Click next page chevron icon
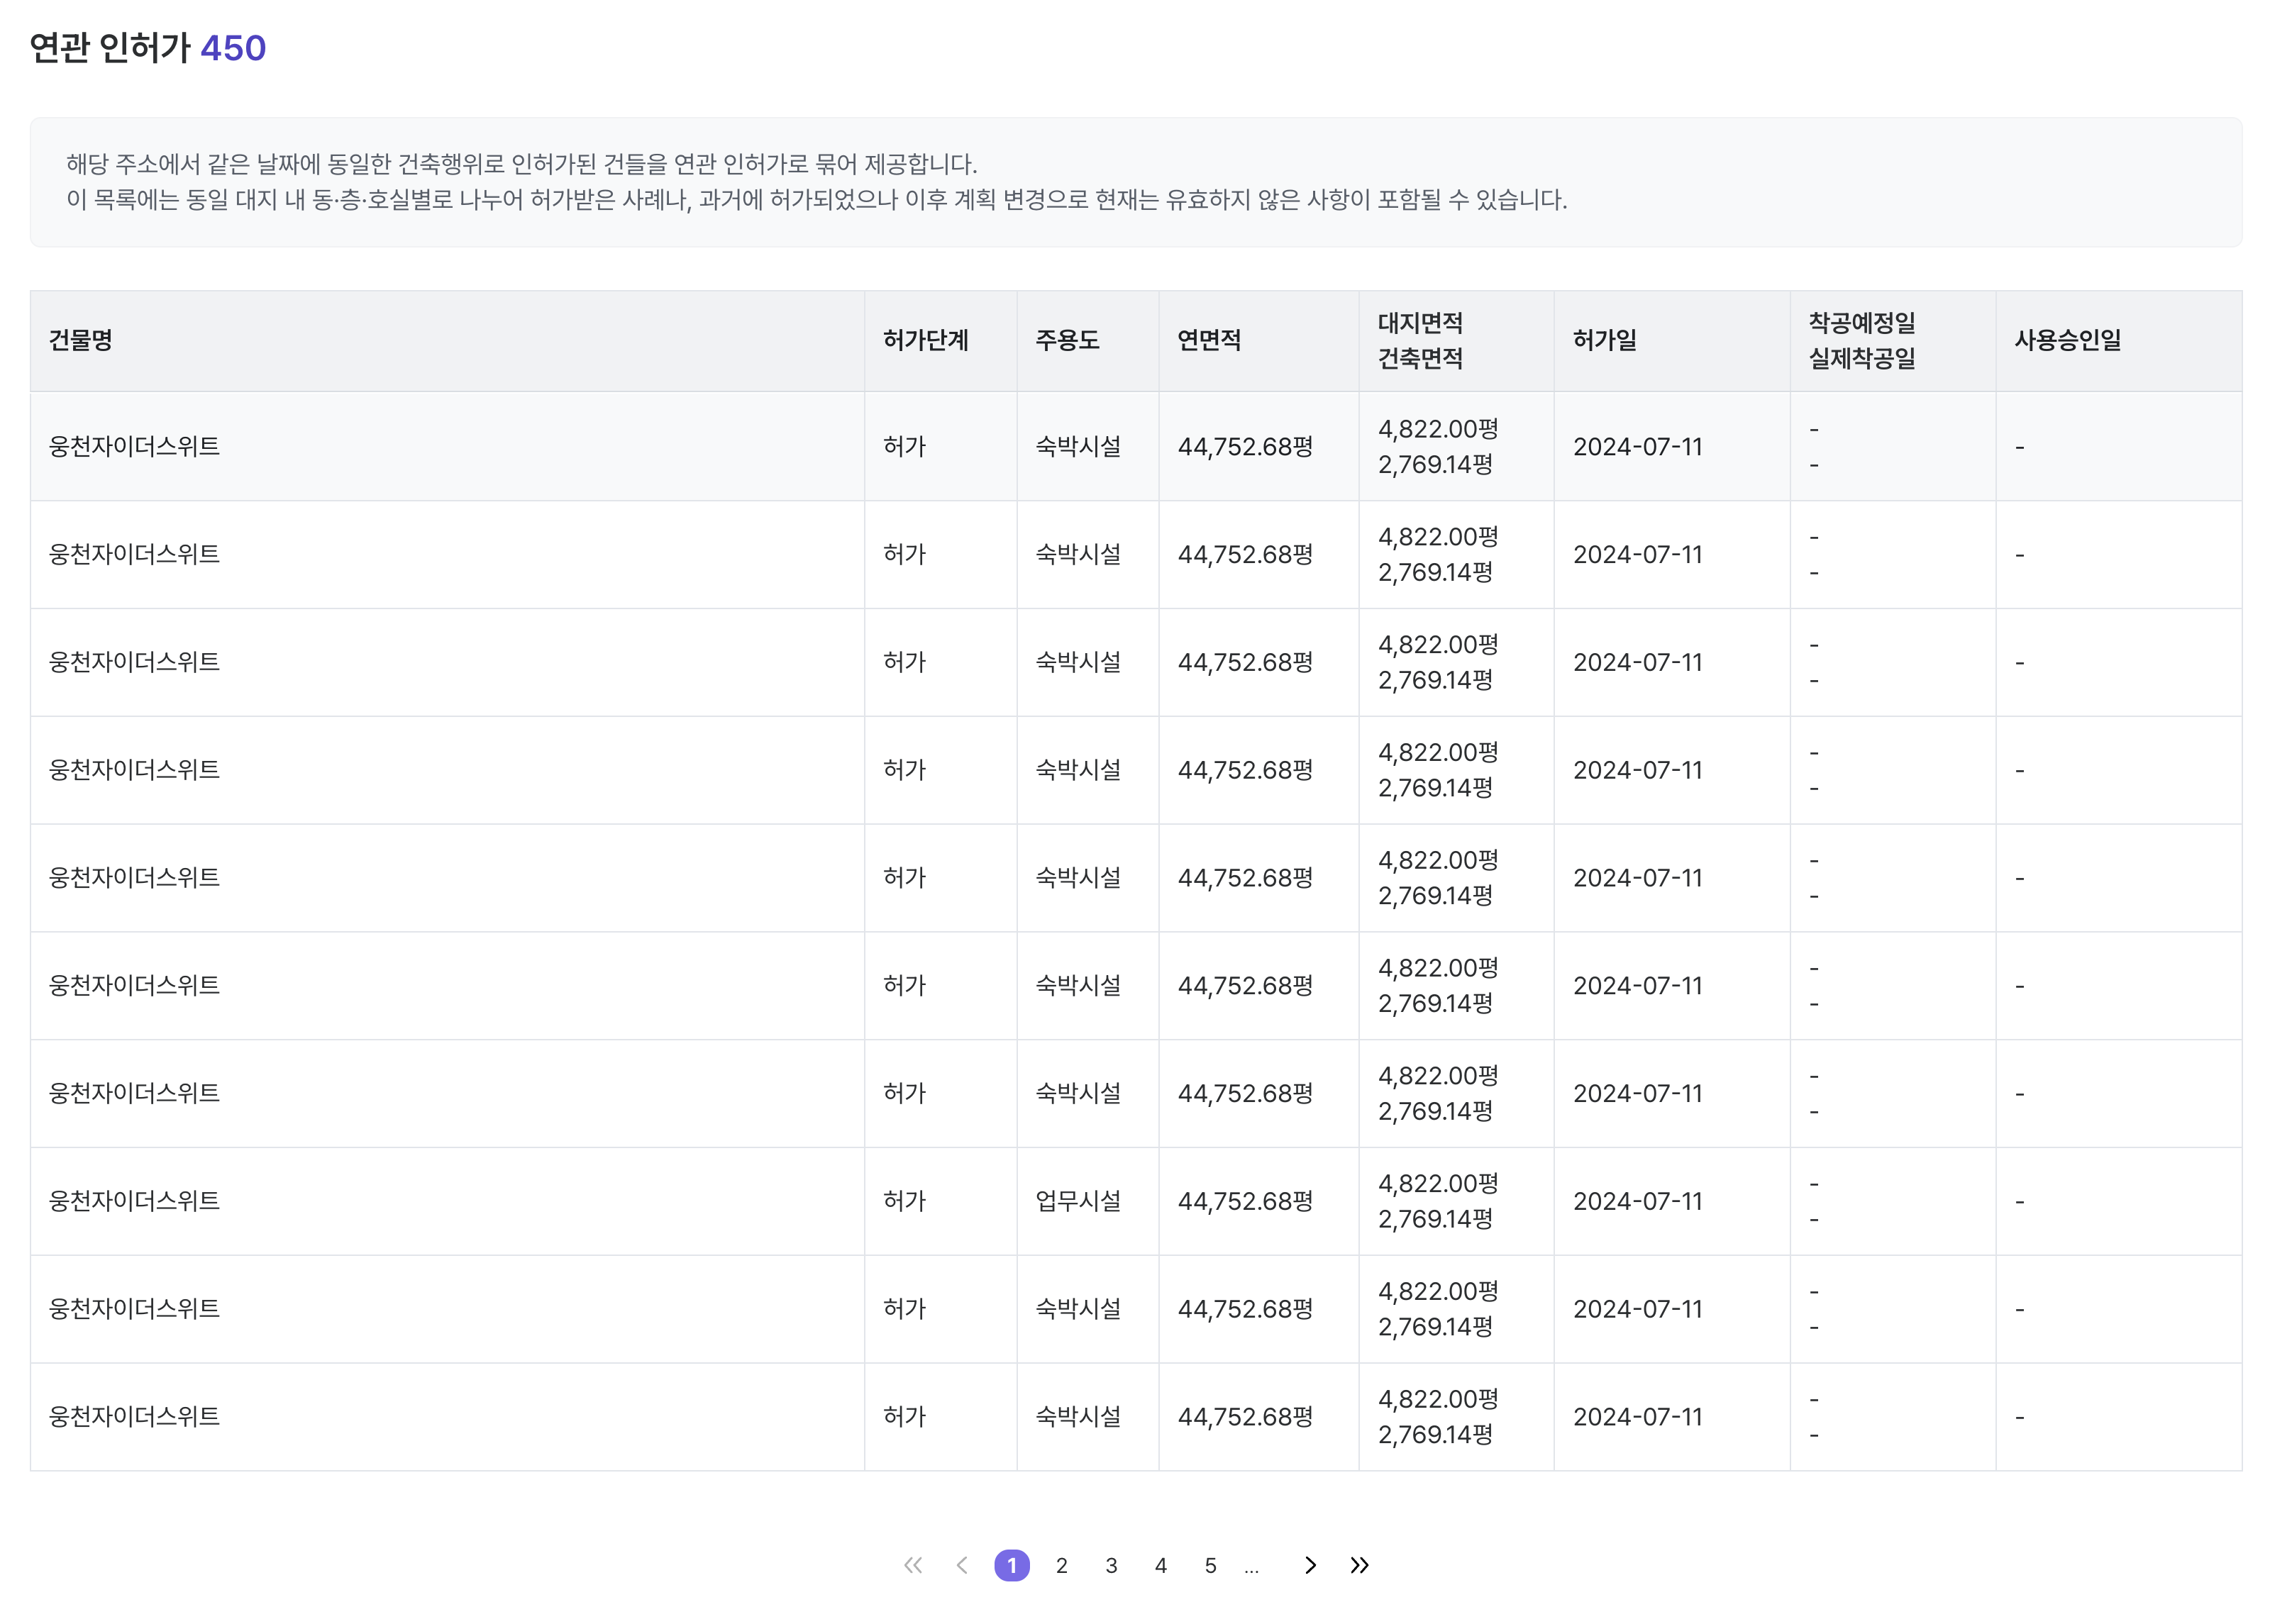The width and height of the screenshot is (2270, 1624). 1310,1565
